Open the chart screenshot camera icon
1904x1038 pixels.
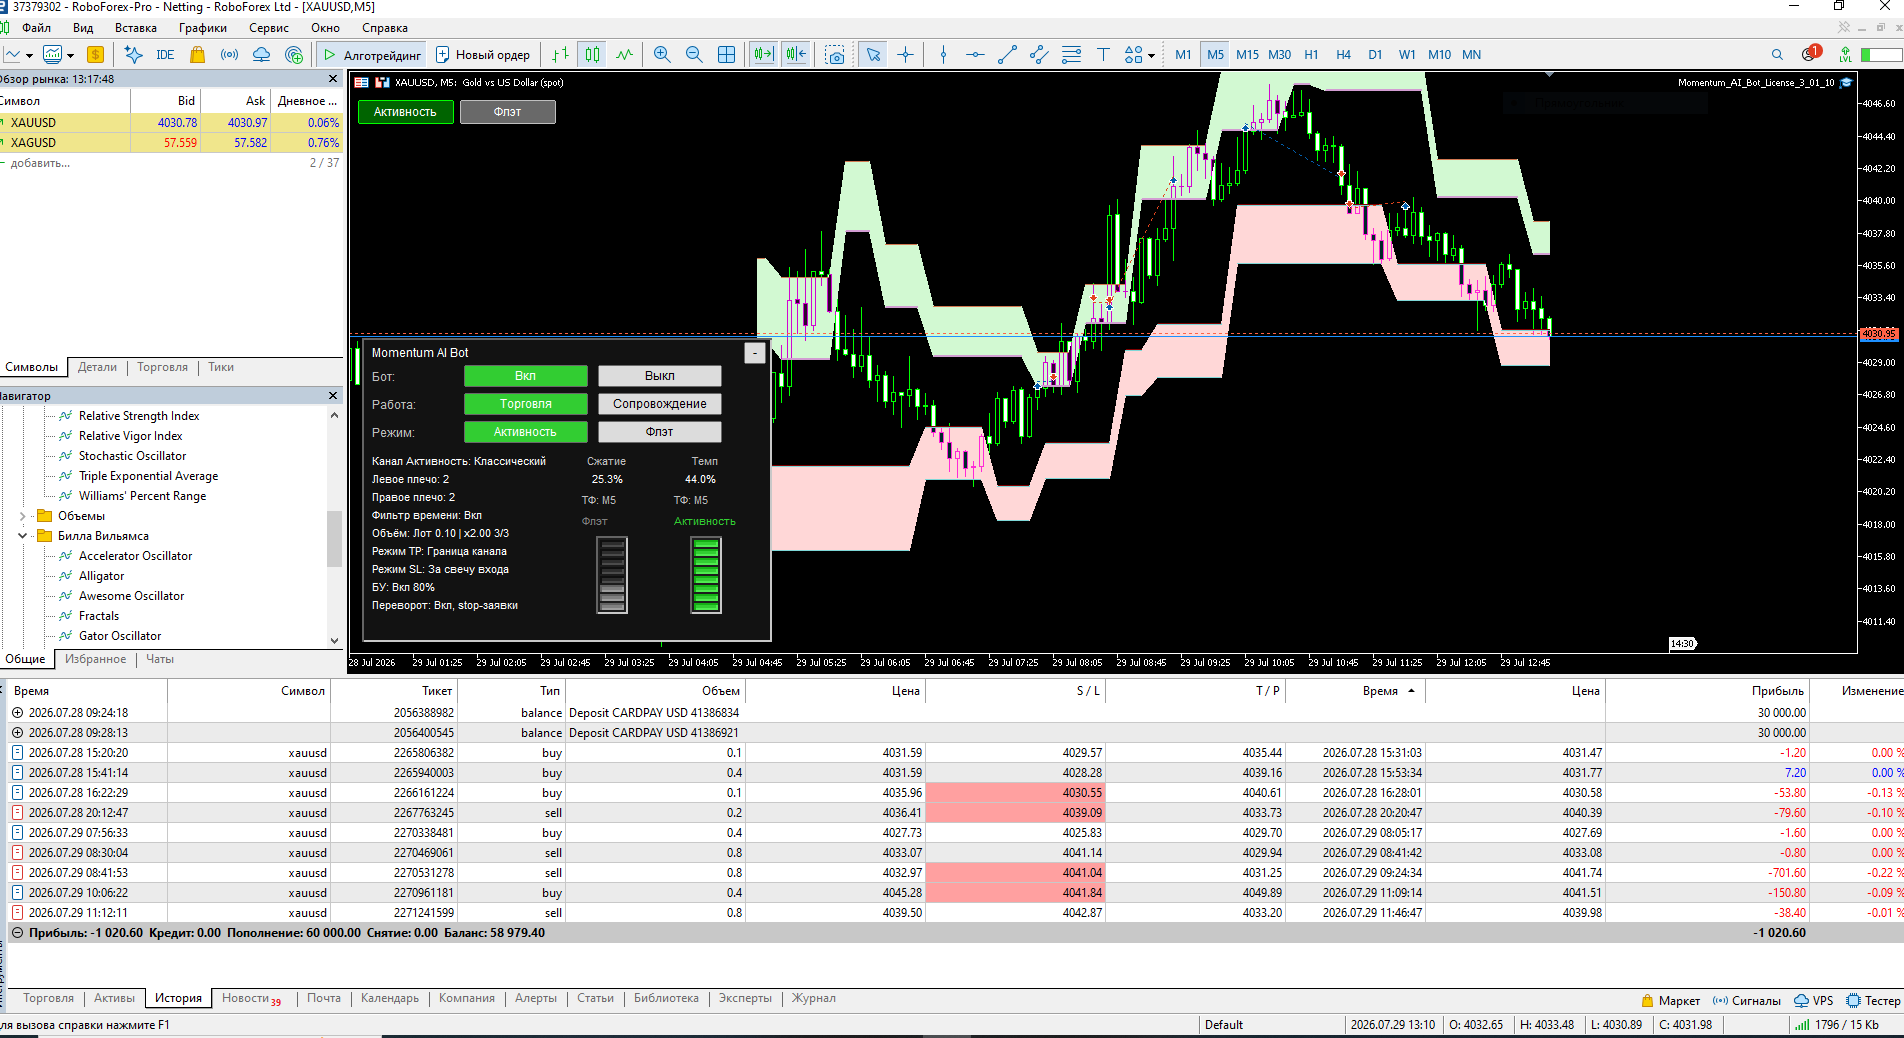point(835,55)
